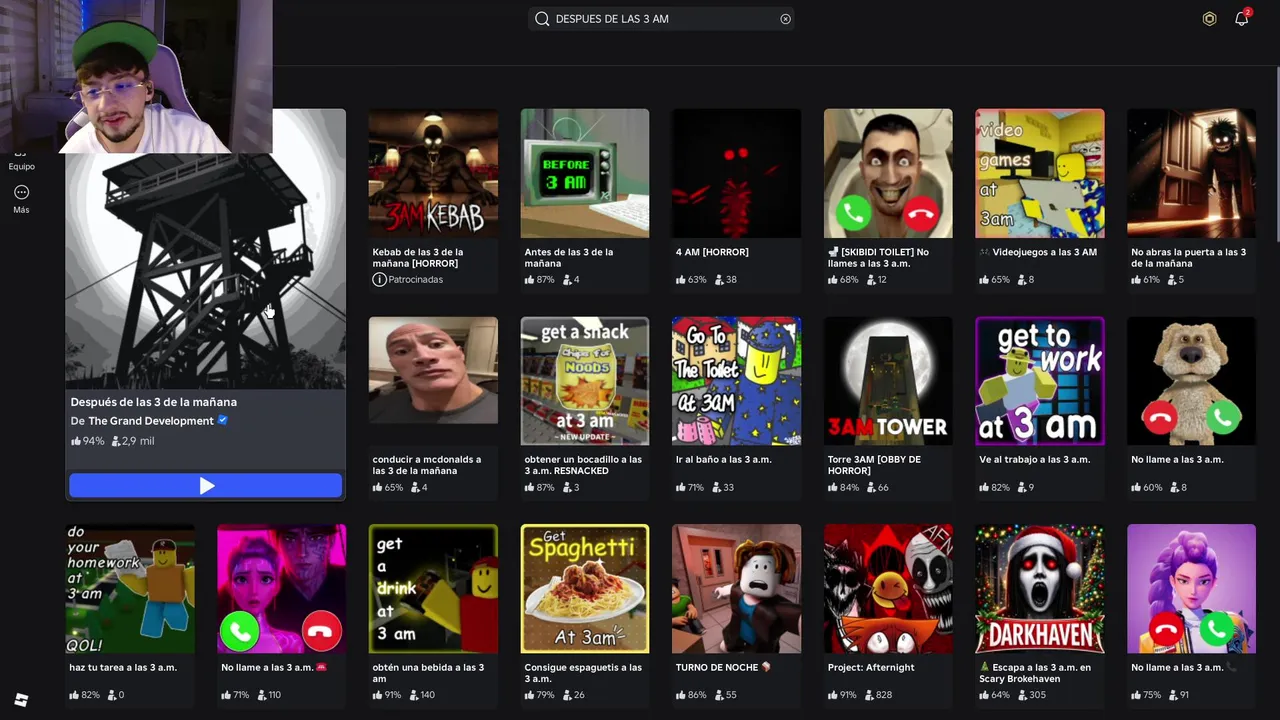Open the 3AM Tower thumbnail
Viewport: 1280px width, 720px height.
pos(888,381)
